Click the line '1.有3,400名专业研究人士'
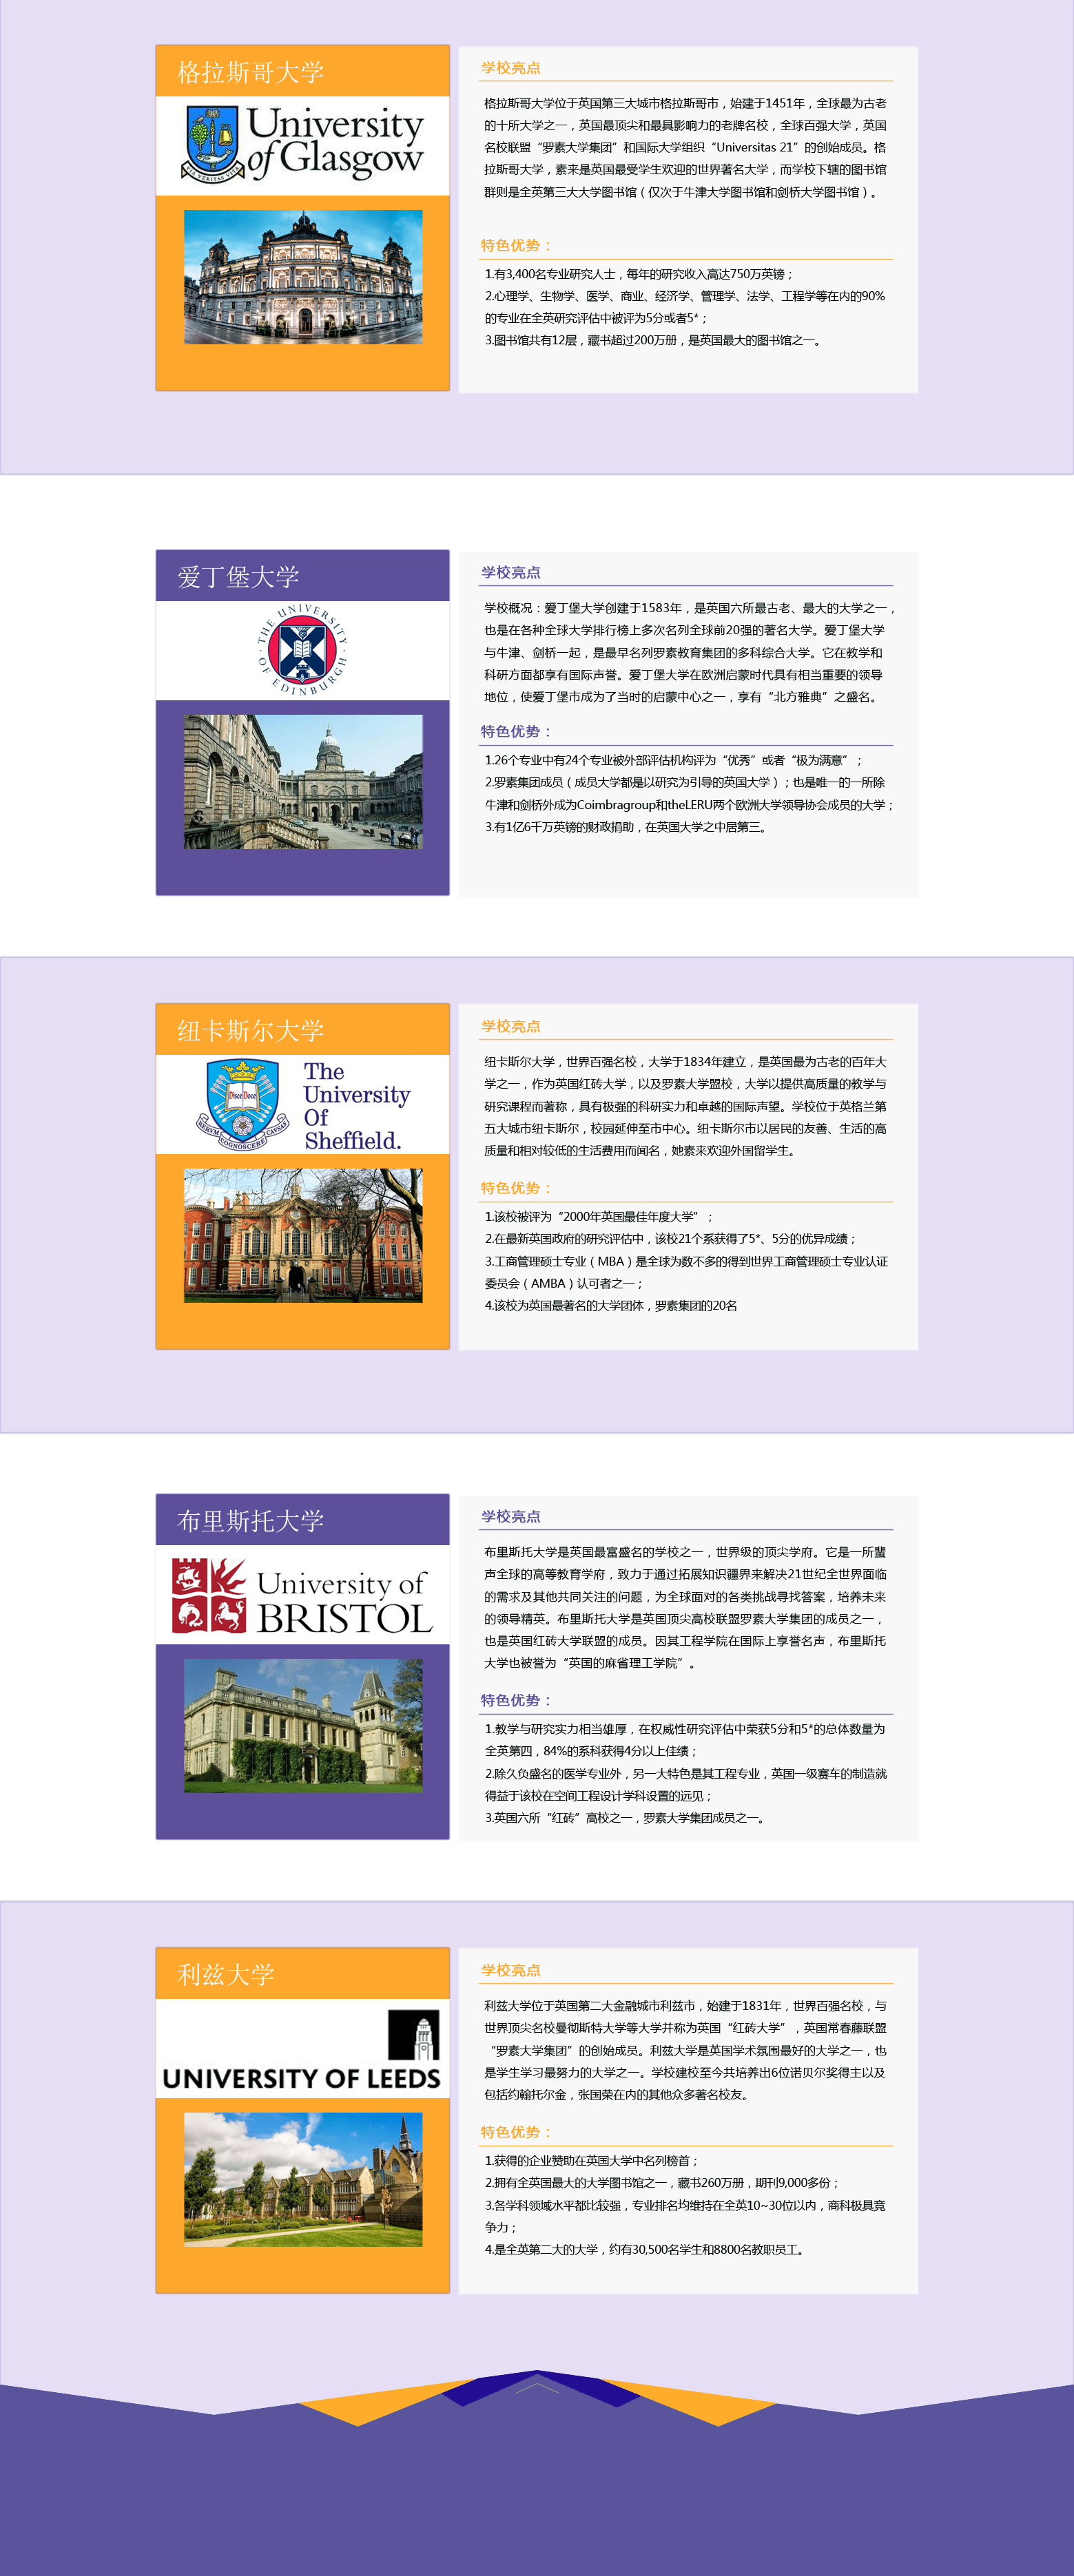Screen dimensions: 1074x2576 pos(639,274)
